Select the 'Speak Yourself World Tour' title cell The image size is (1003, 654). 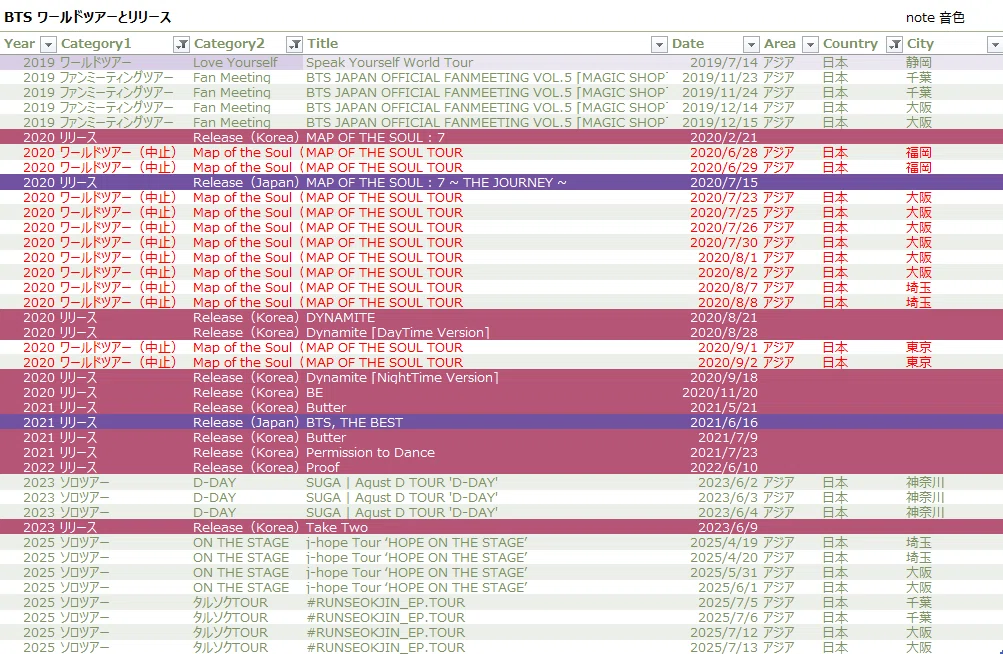(390, 63)
